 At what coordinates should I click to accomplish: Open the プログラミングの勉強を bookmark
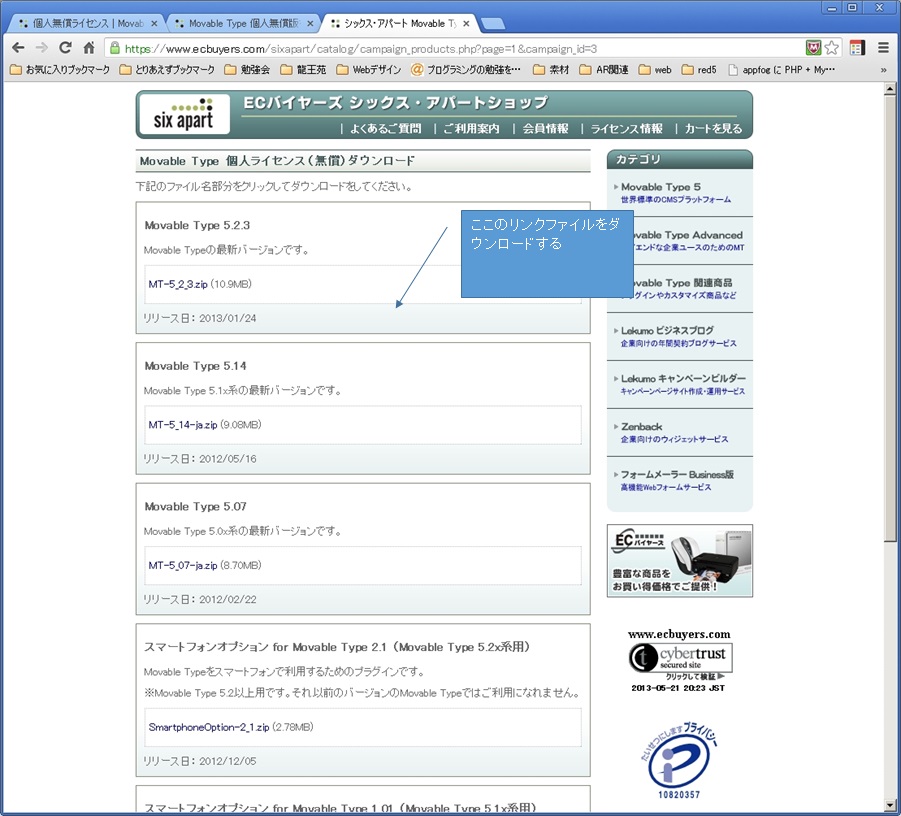point(467,70)
